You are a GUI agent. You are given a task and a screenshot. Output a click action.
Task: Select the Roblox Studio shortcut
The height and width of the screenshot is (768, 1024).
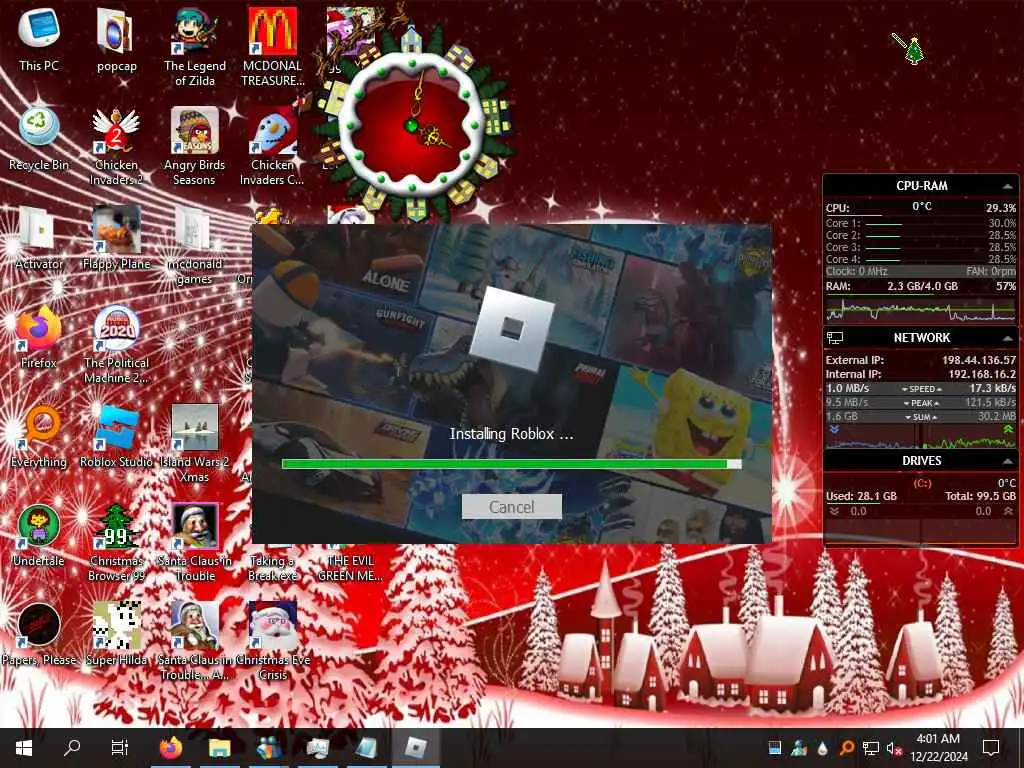[x=116, y=436]
